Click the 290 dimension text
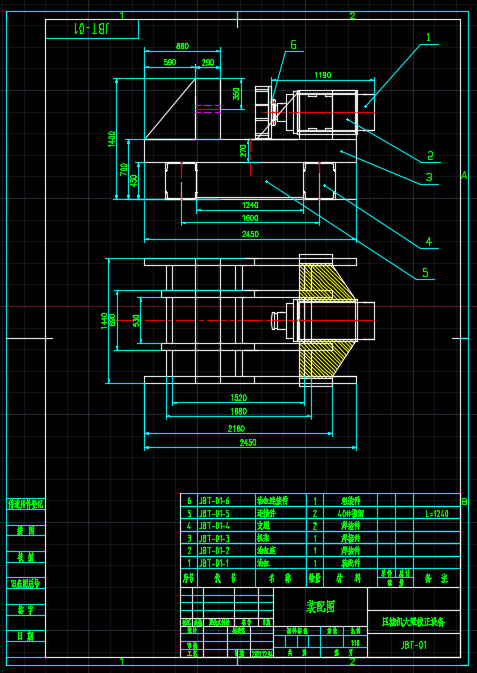477x673 pixels. 207,62
